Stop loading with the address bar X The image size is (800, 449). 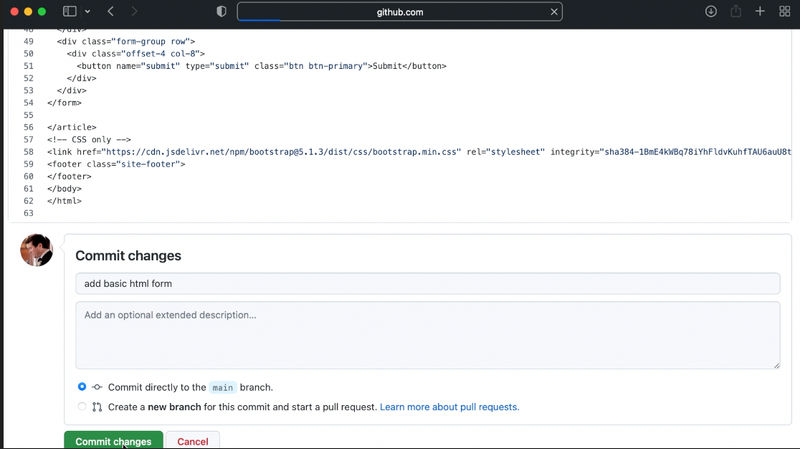click(x=554, y=12)
